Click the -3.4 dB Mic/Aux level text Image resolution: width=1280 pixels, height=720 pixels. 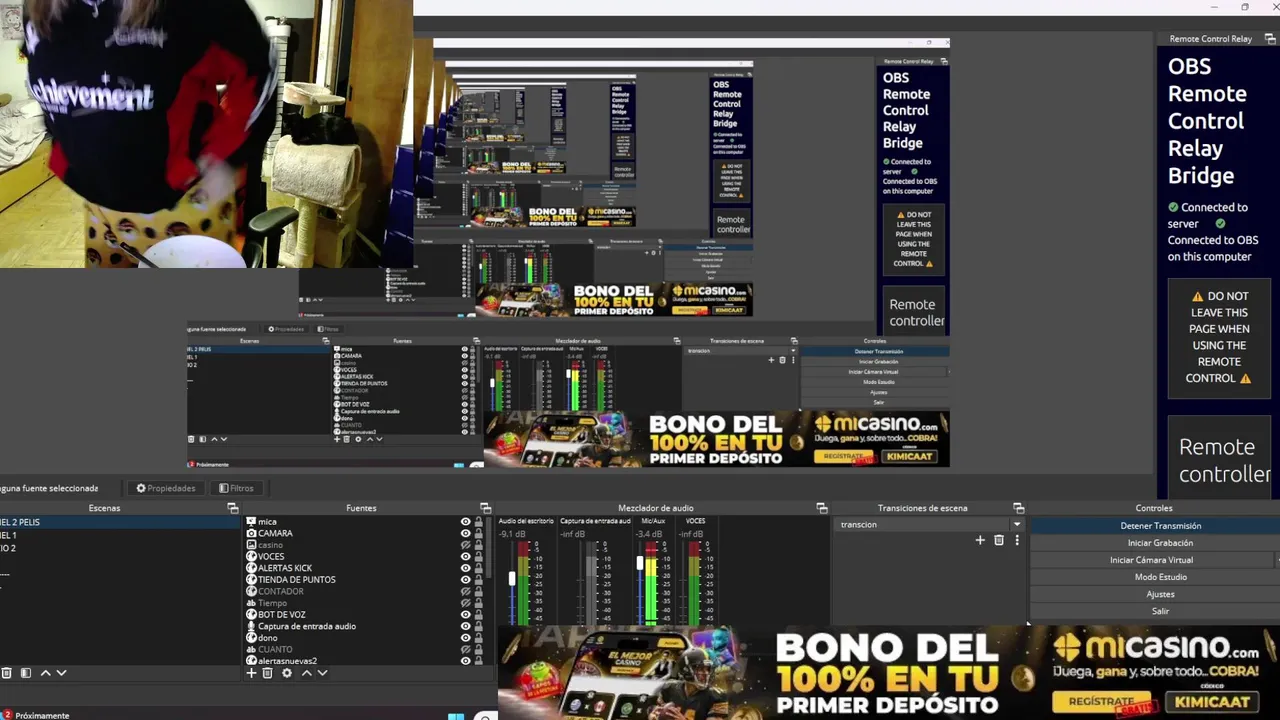(649, 534)
